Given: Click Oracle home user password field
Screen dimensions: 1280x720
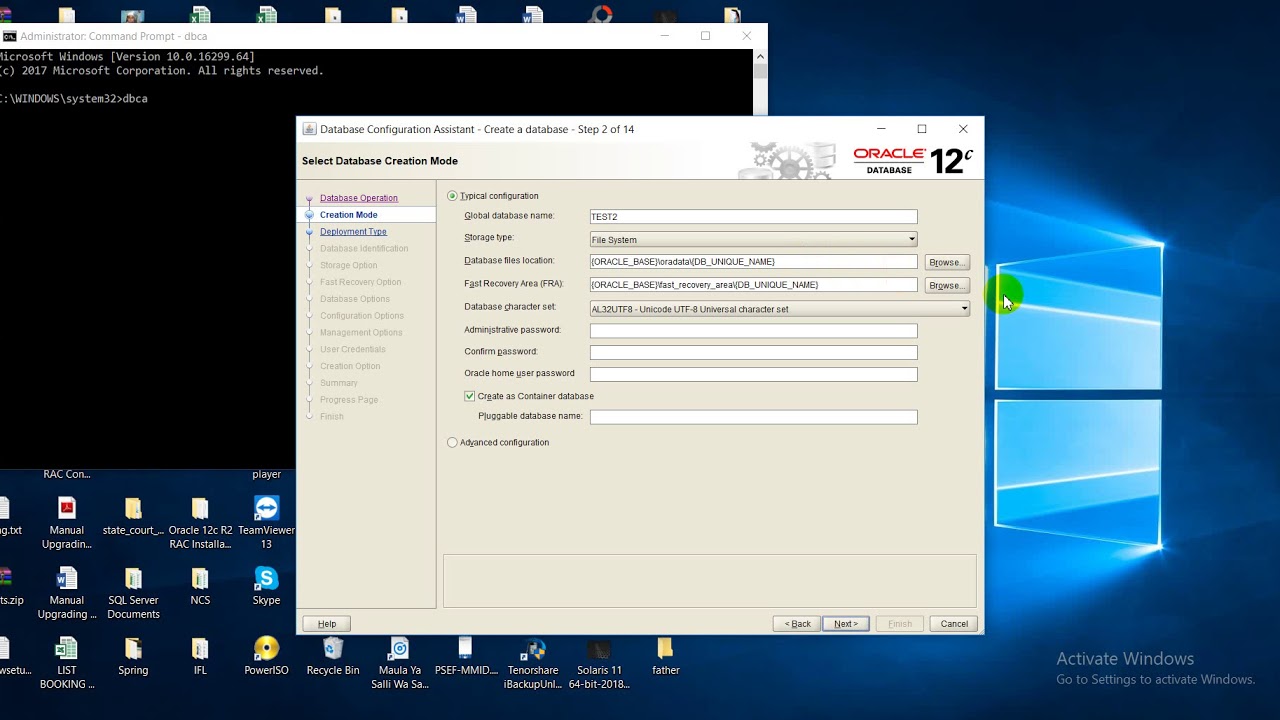Looking at the screenshot, I should point(753,374).
